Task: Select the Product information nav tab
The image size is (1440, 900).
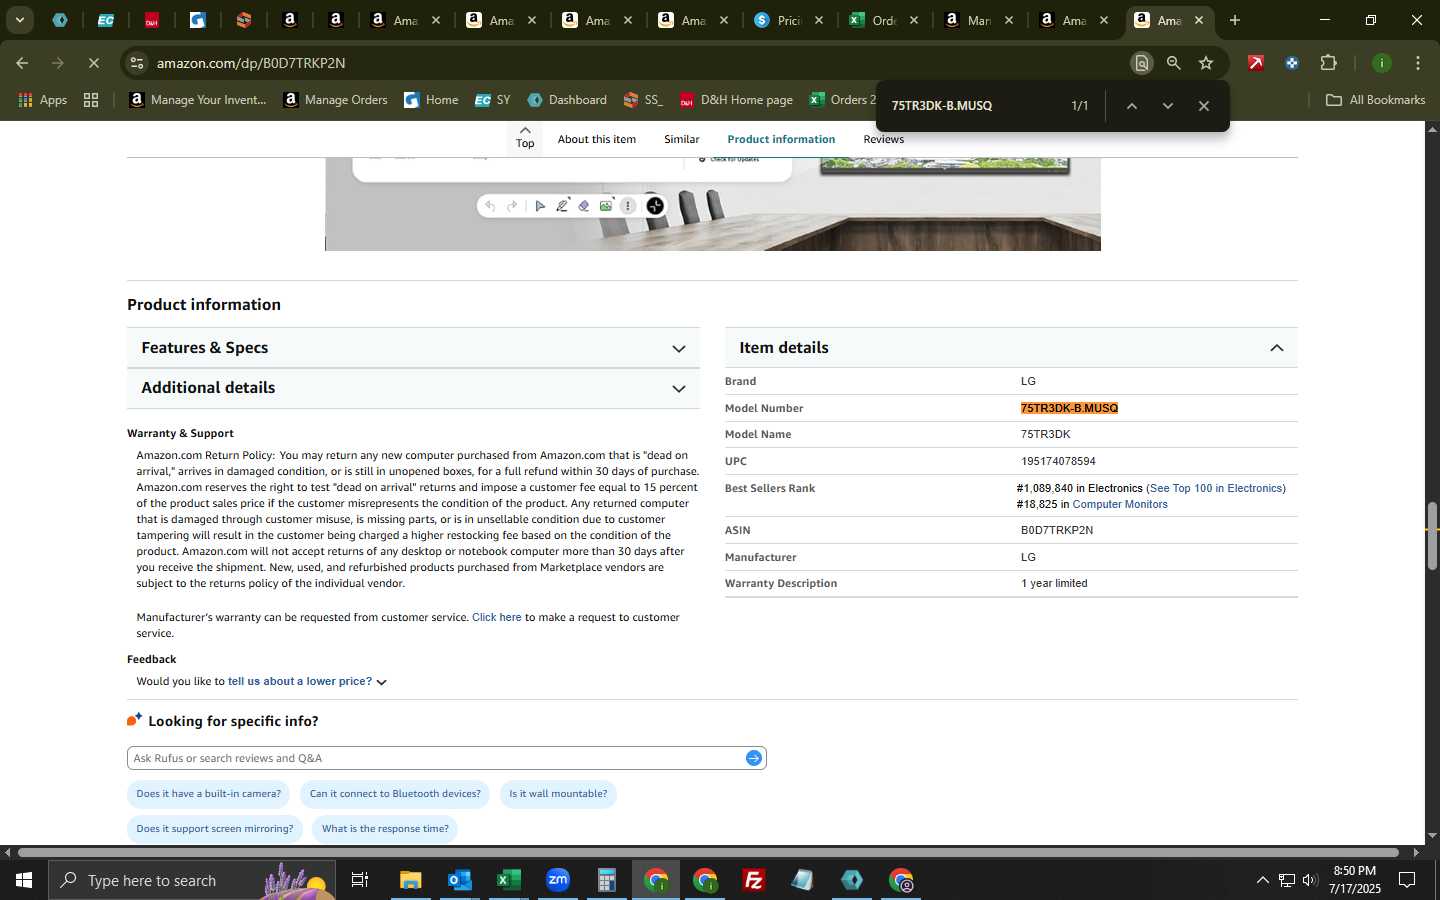Action: click(781, 139)
